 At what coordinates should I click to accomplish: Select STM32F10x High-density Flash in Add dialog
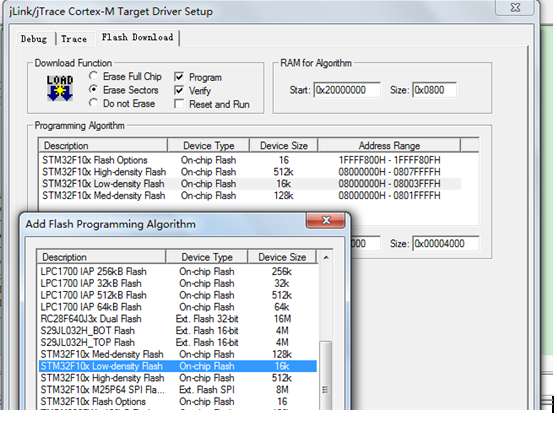(178, 378)
